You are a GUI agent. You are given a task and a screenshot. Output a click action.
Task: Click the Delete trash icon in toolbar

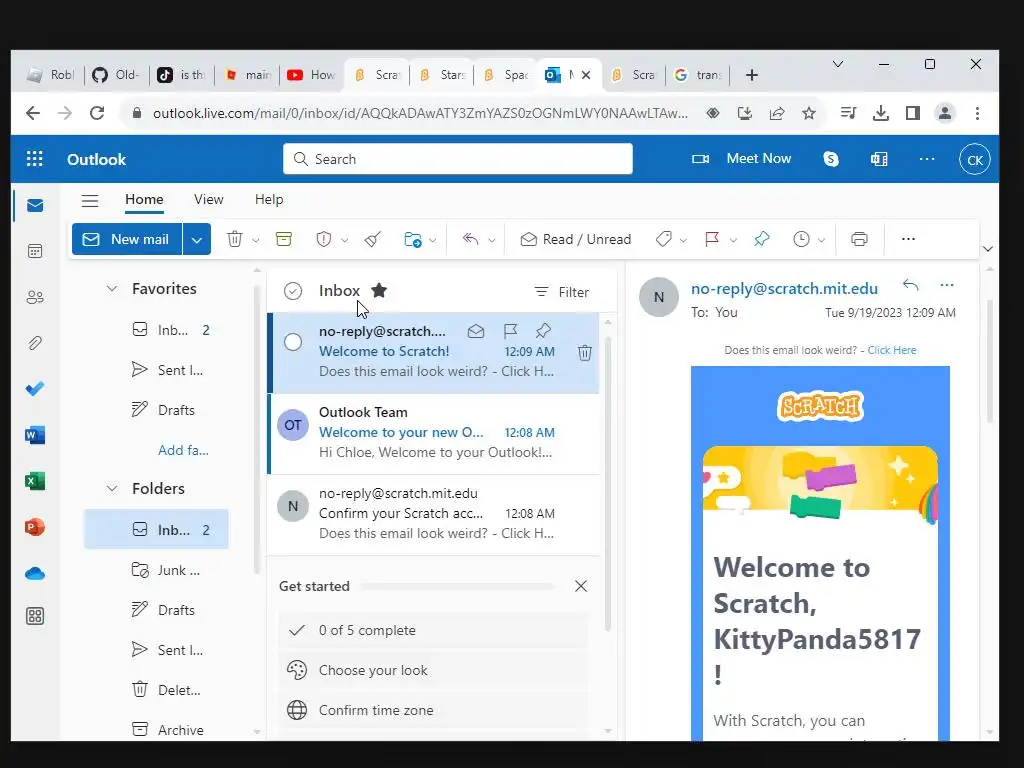point(234,239)
